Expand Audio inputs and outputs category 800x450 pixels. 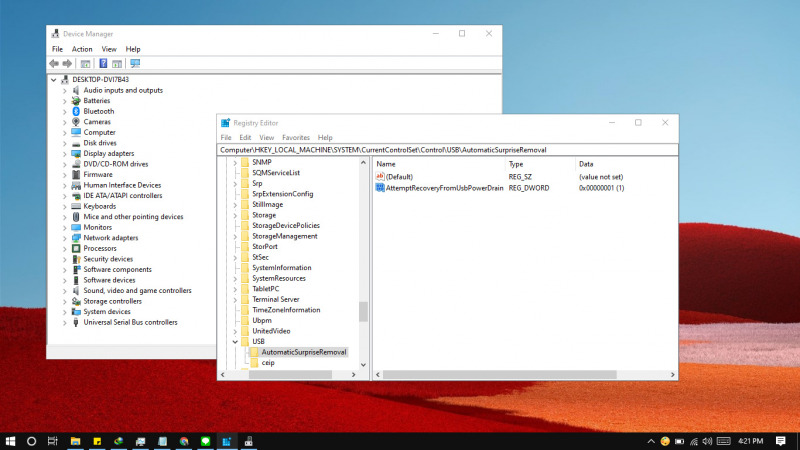tap(65, 90)
